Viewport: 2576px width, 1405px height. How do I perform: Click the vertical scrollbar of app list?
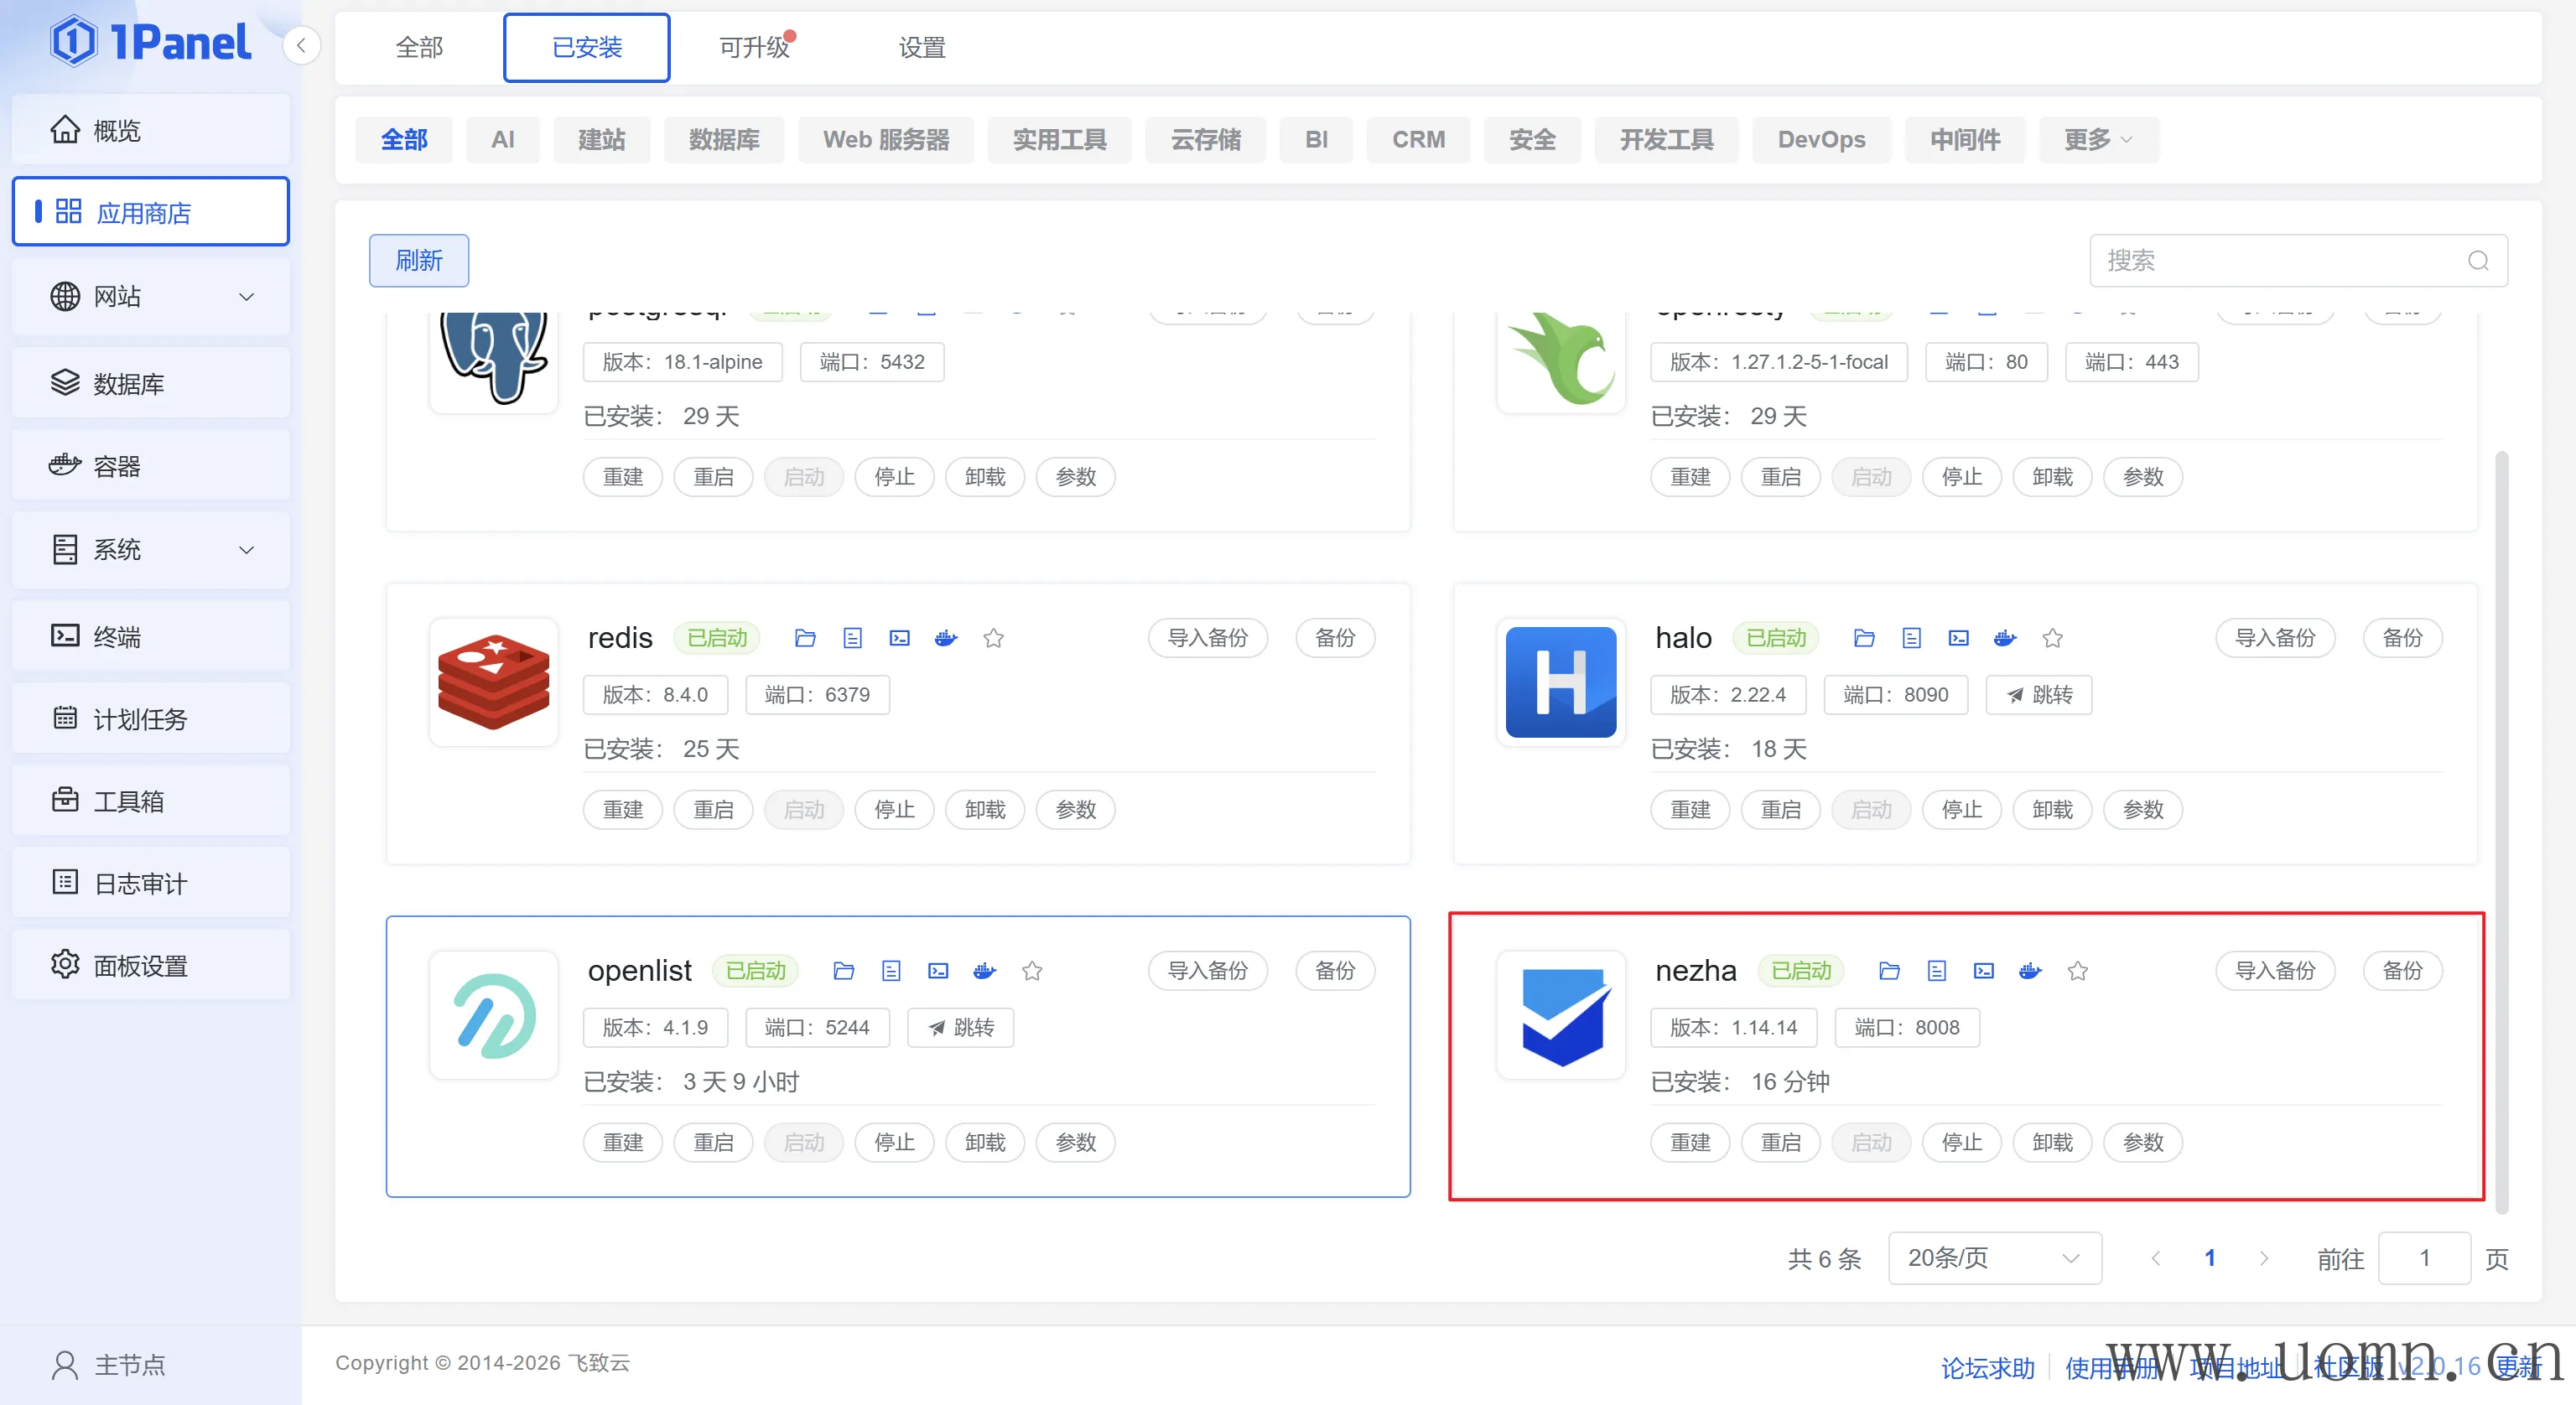[x=2502, y=830]
